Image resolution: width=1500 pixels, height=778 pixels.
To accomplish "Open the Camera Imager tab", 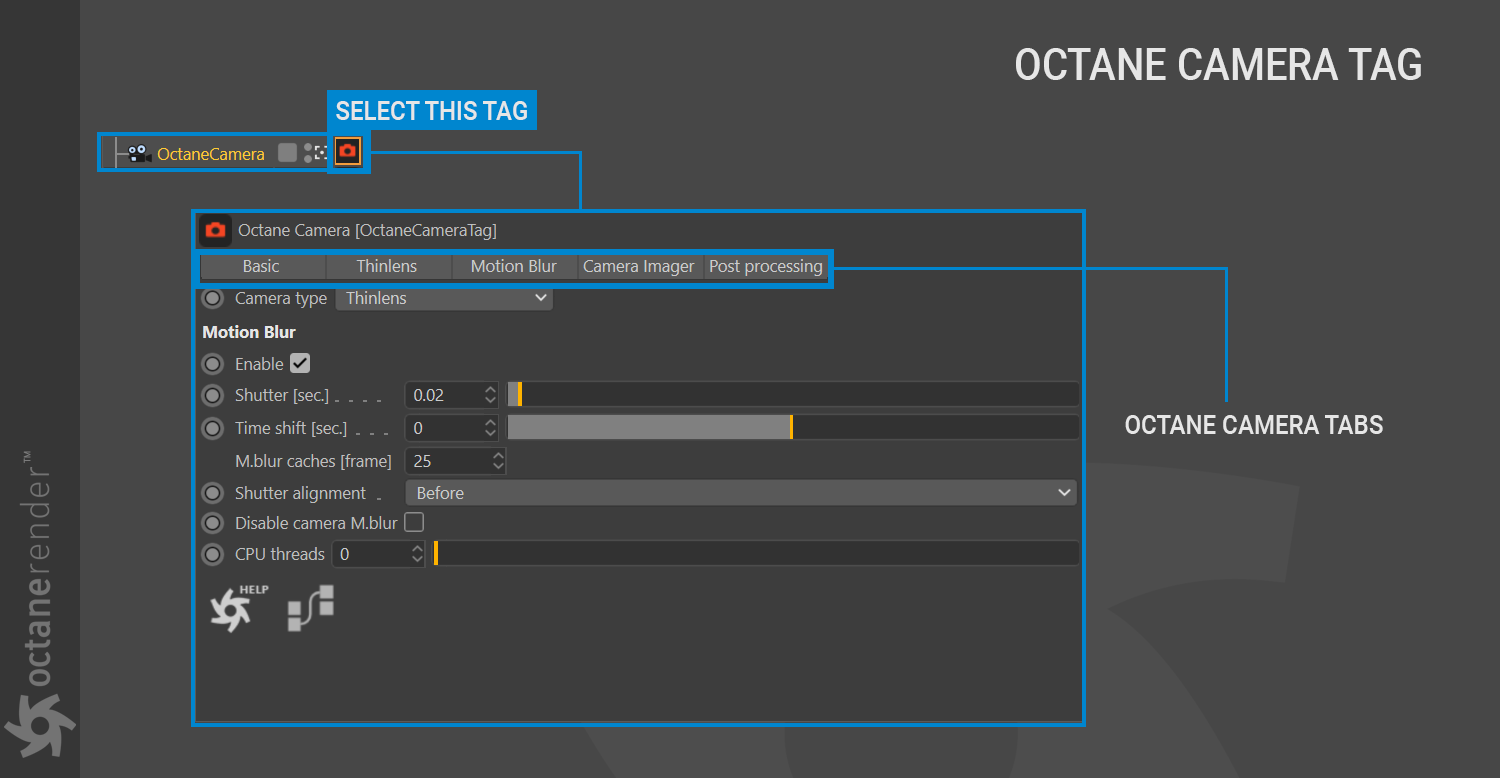I will pyautogui.click(x=639, y=266).
